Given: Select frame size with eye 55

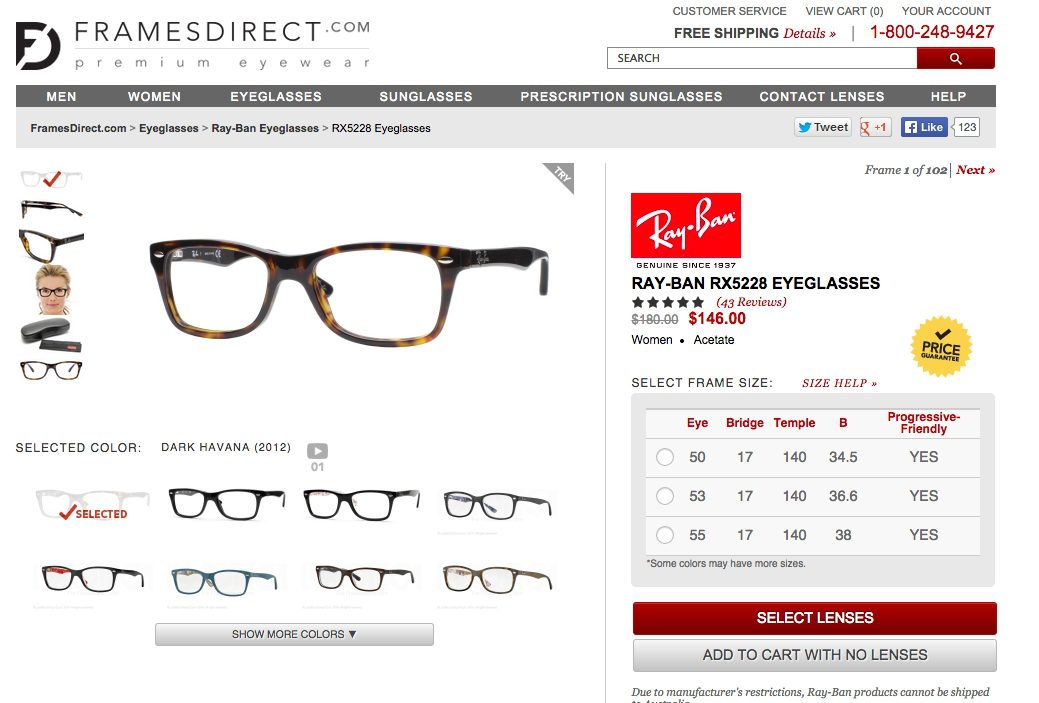Looking at the screenshot, I should tap(665, 535).
